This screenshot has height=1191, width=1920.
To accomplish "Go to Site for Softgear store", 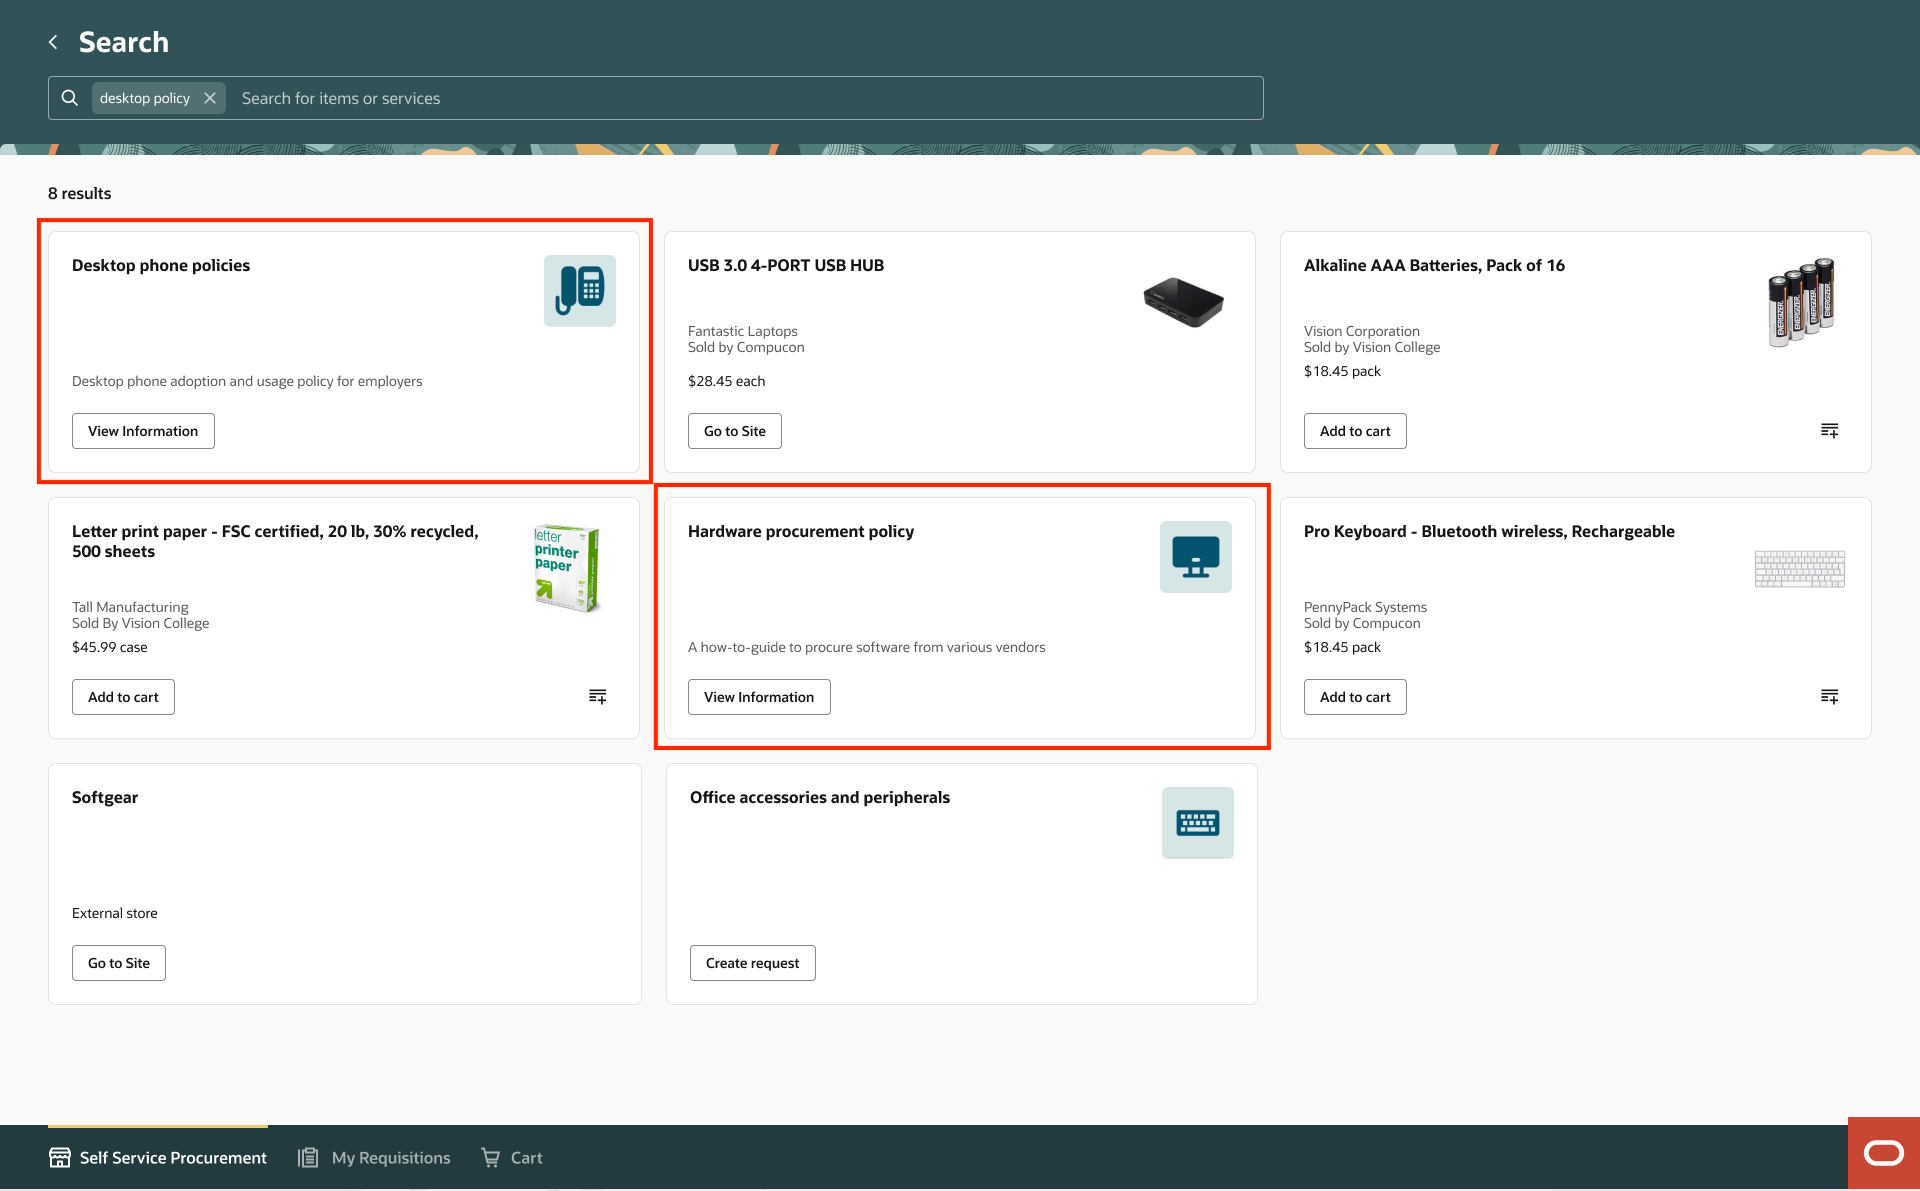I will click(x=118, y=963).
